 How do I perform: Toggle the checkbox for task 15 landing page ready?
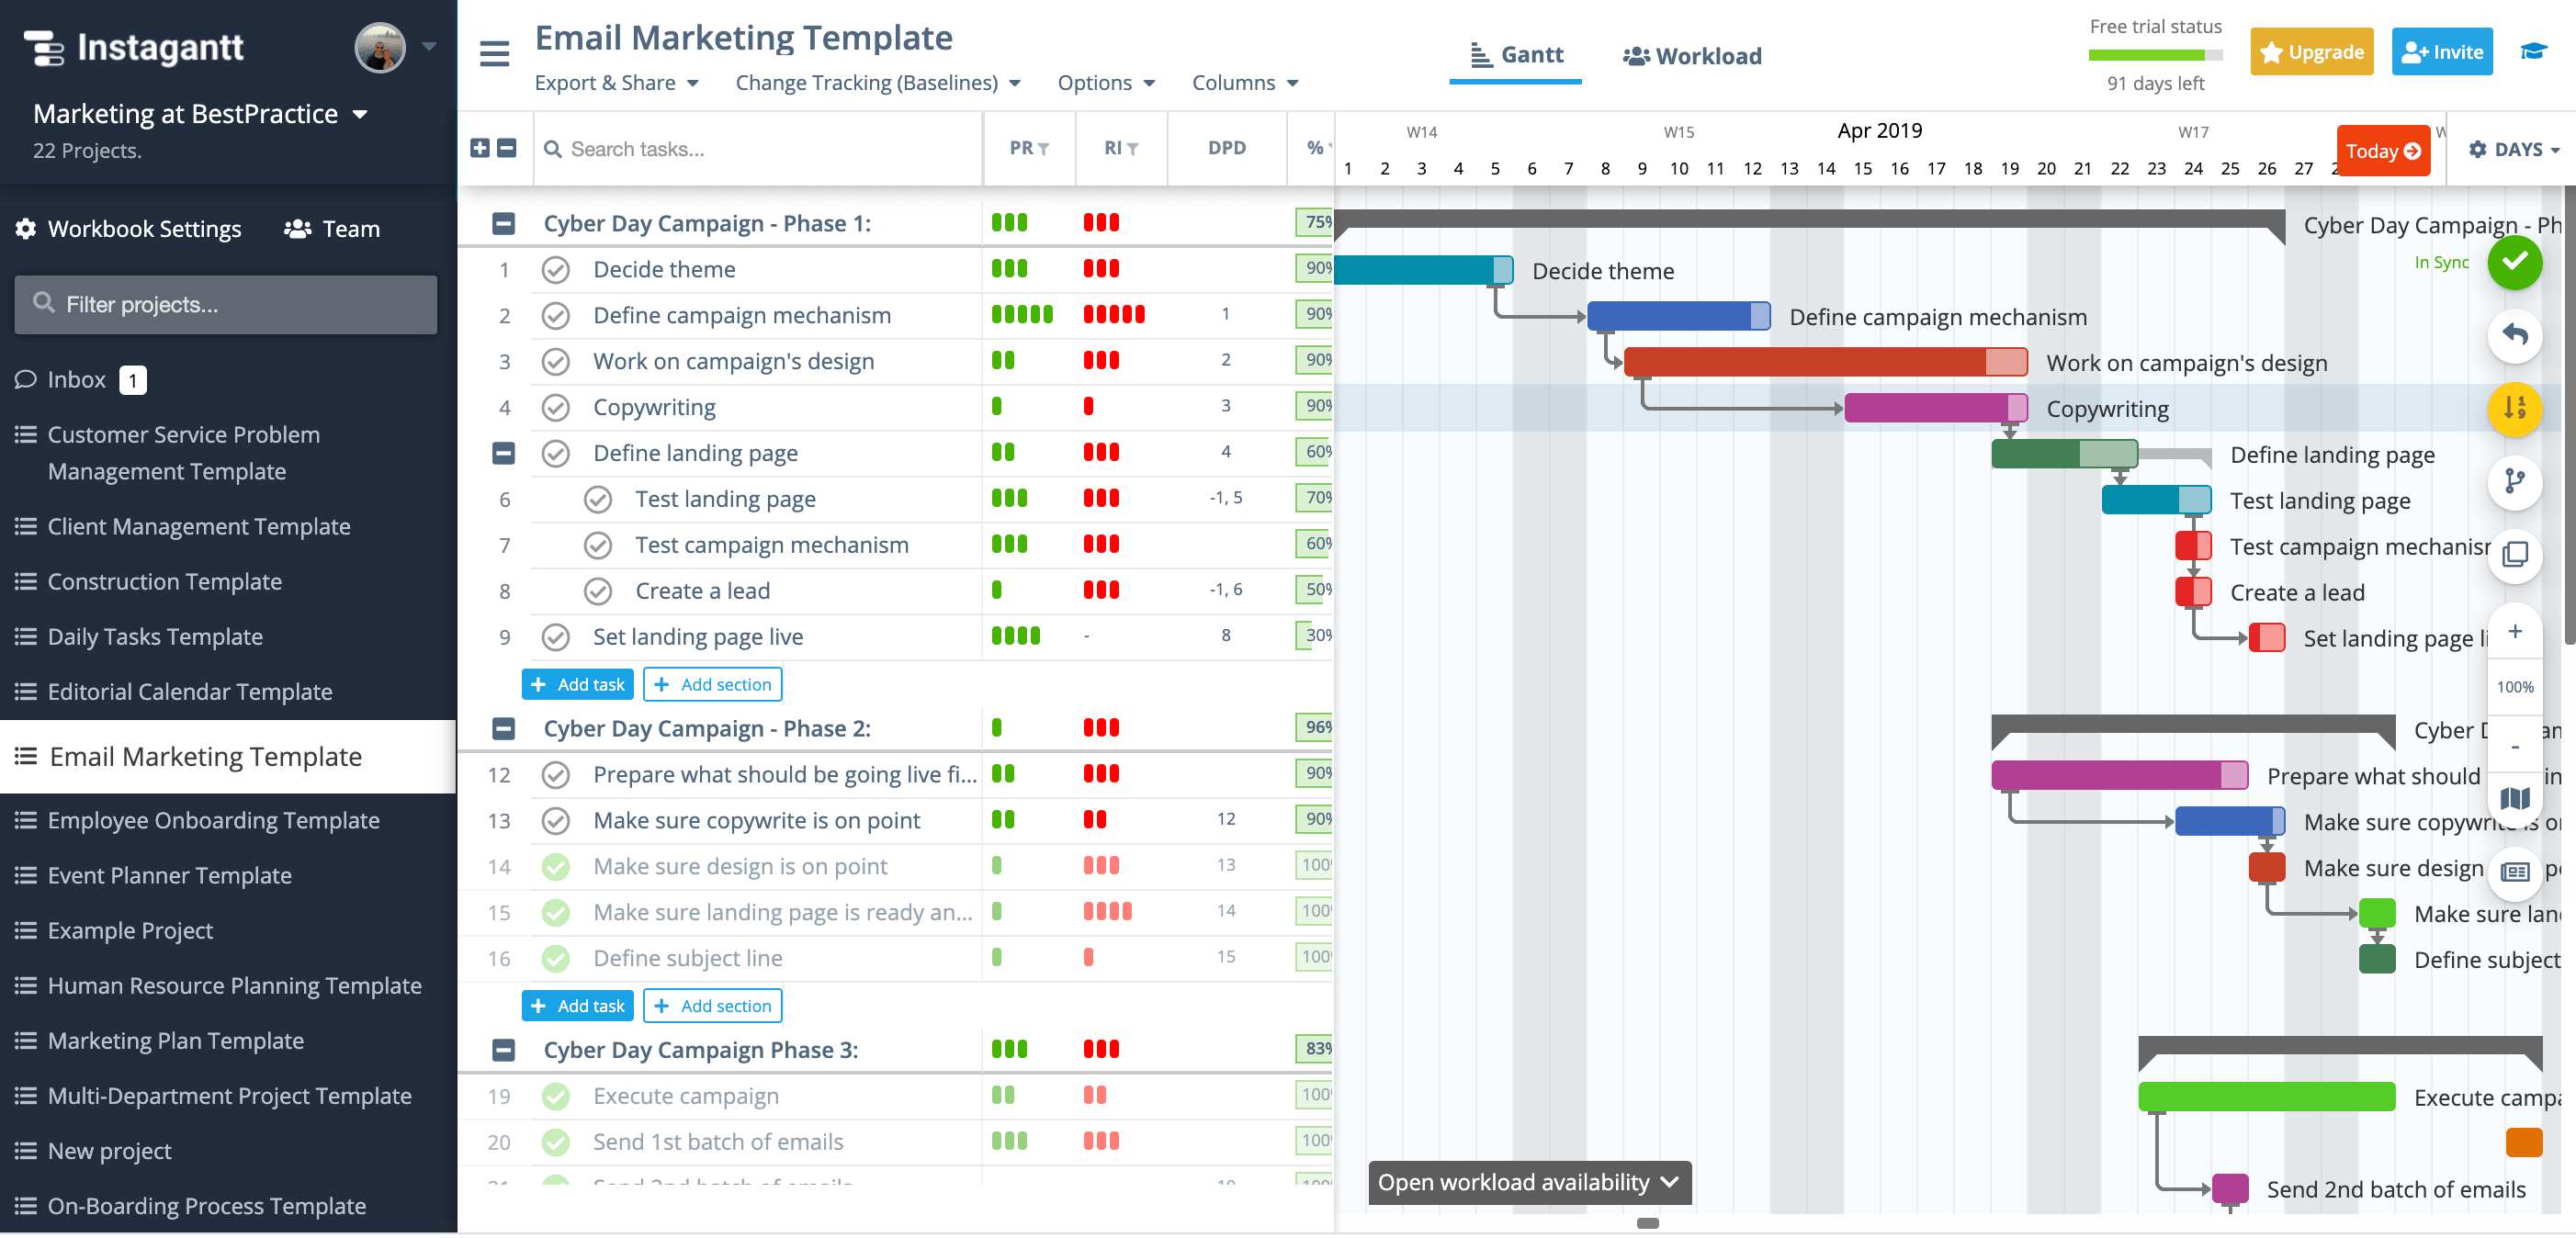click(x=557, y=911)
